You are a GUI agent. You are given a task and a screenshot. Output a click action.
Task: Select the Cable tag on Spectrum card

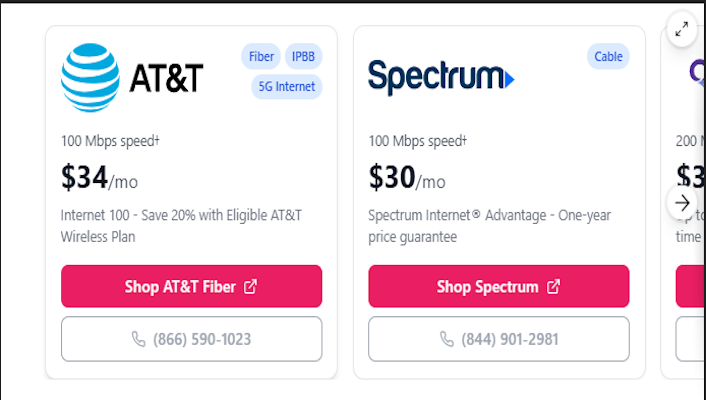point(608,56)
